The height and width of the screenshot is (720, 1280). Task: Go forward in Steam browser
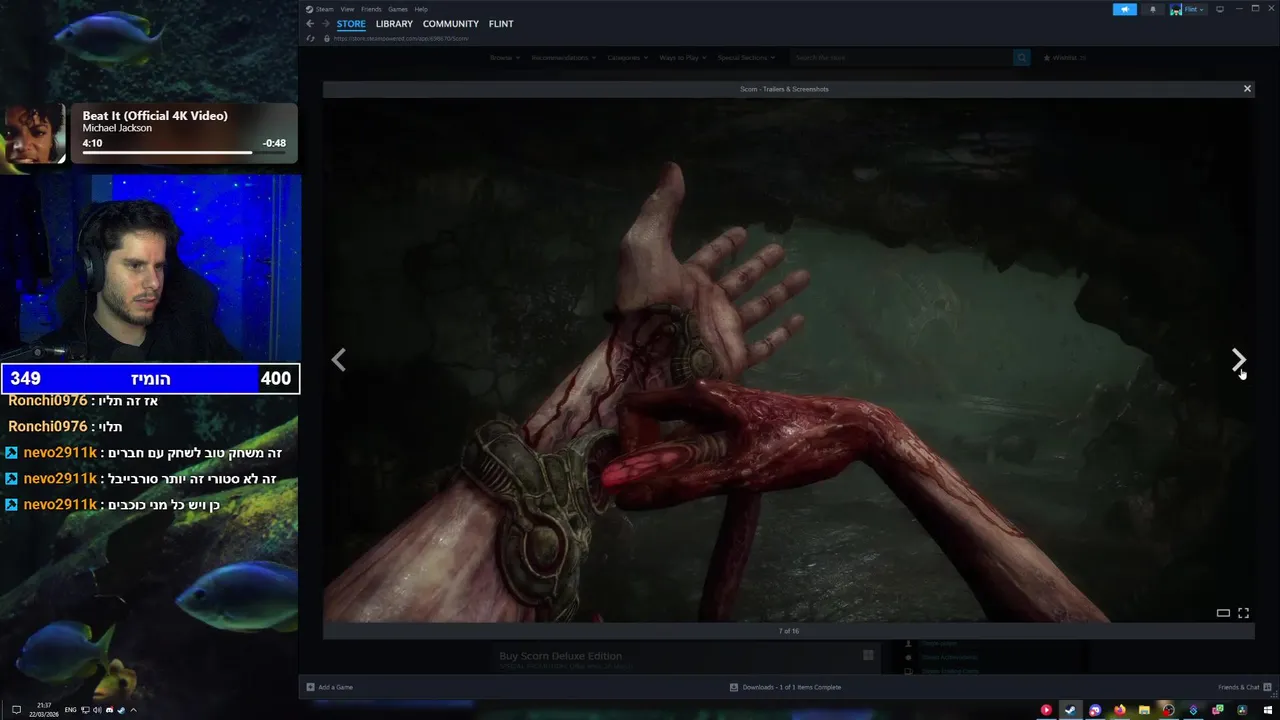coord(325,24)
